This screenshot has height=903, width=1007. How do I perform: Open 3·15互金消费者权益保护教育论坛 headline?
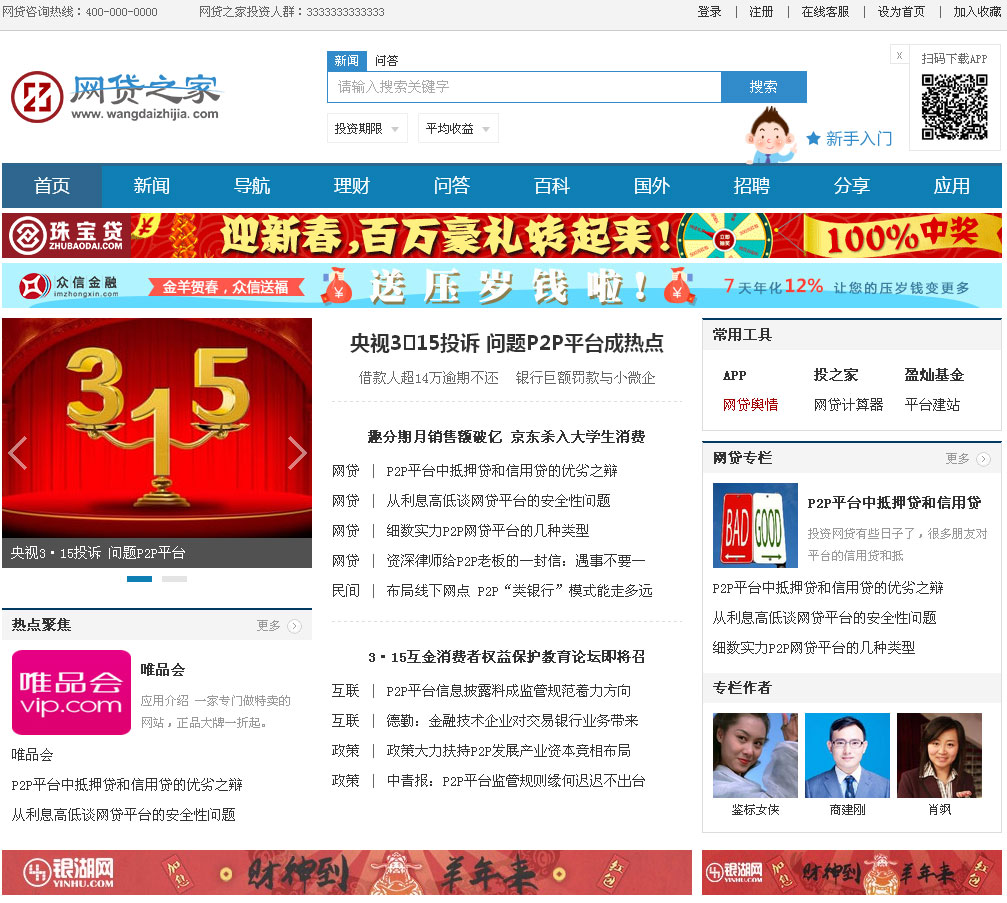[507, 657]
